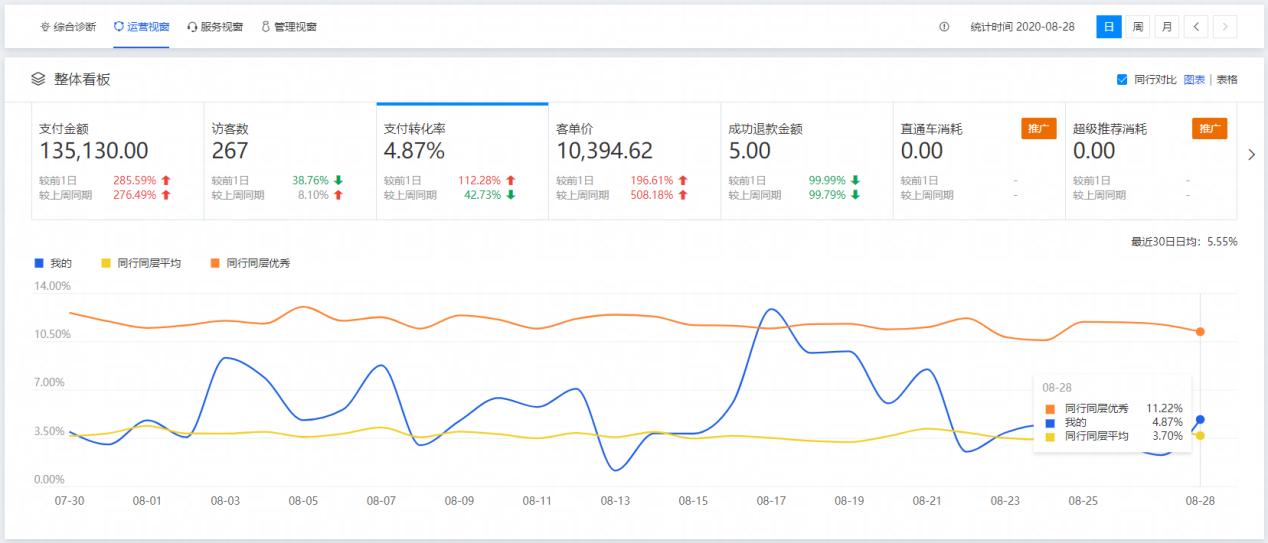The height and width of the screenshot is (543, 1268).
Task: Toggle 我的 series in chart legend
Action: pos(39,263)
